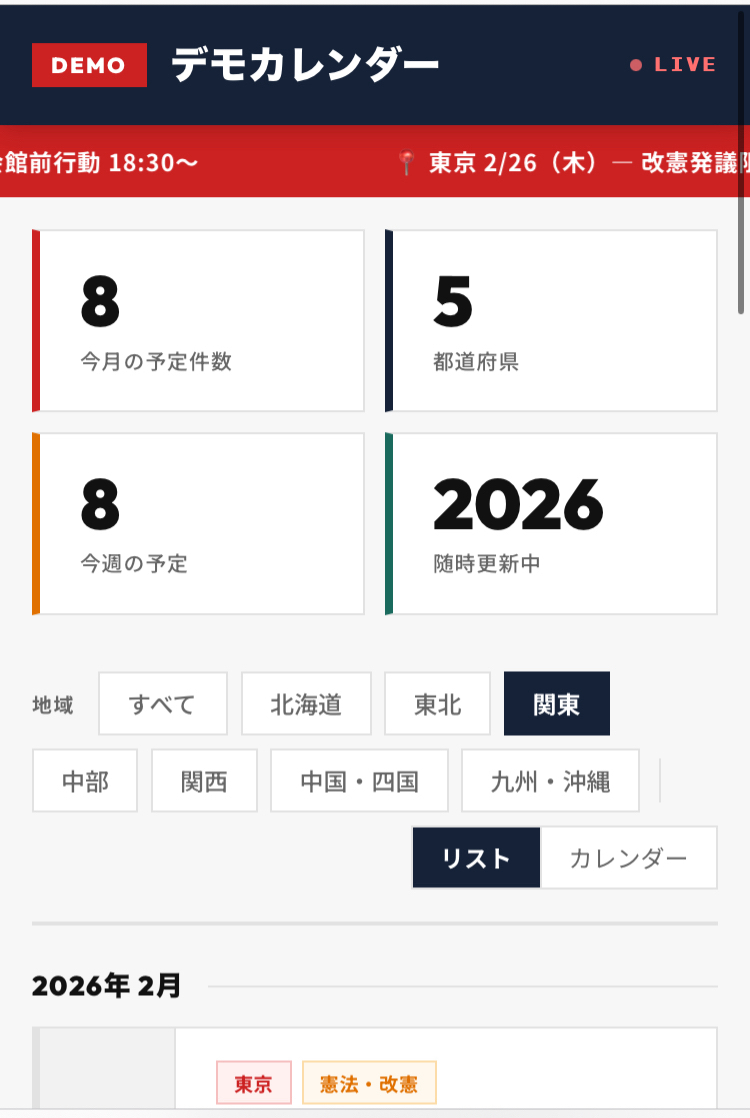Click the 今週の予定 stat card
The image size is (750, 1118).
(x=198, y=524)
